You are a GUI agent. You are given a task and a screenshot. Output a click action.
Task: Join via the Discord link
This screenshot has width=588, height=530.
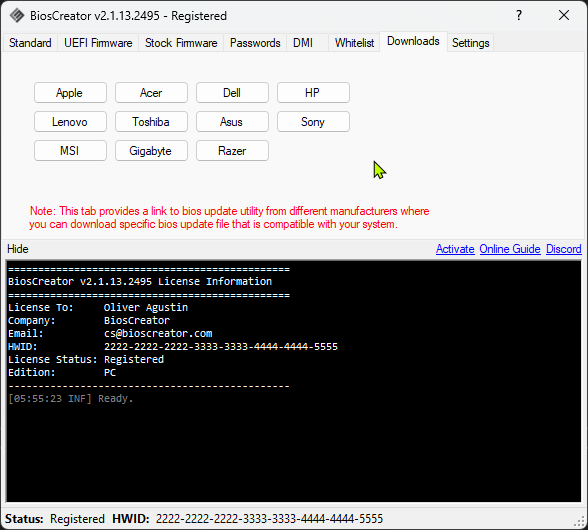(564, 249)
